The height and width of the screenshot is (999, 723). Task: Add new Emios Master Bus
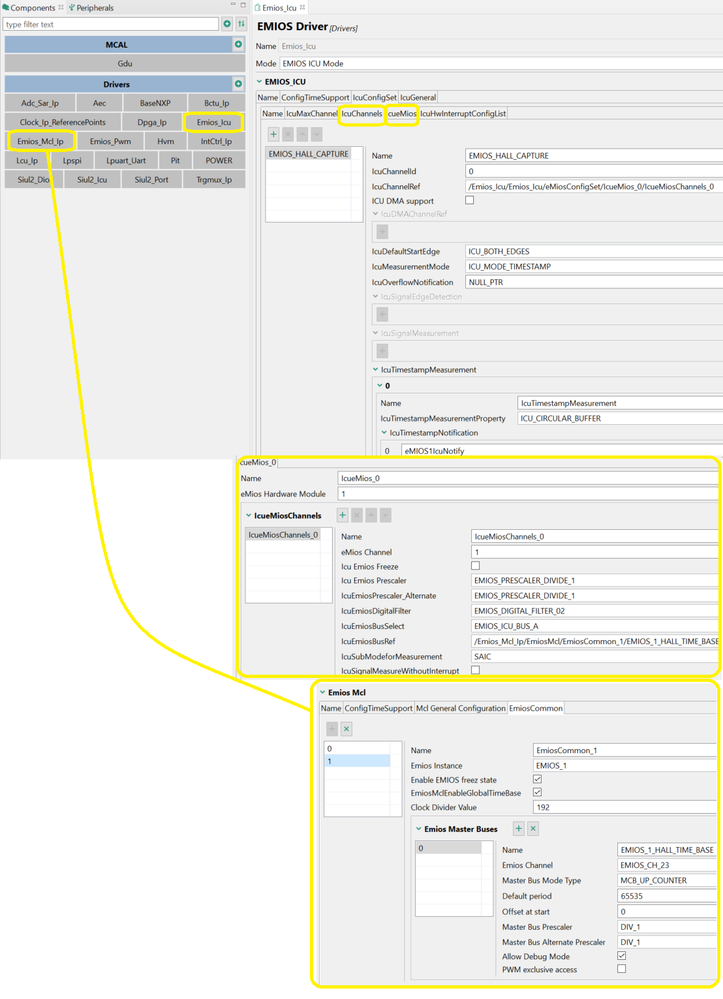pyautogui.click(x=519, y=828)
